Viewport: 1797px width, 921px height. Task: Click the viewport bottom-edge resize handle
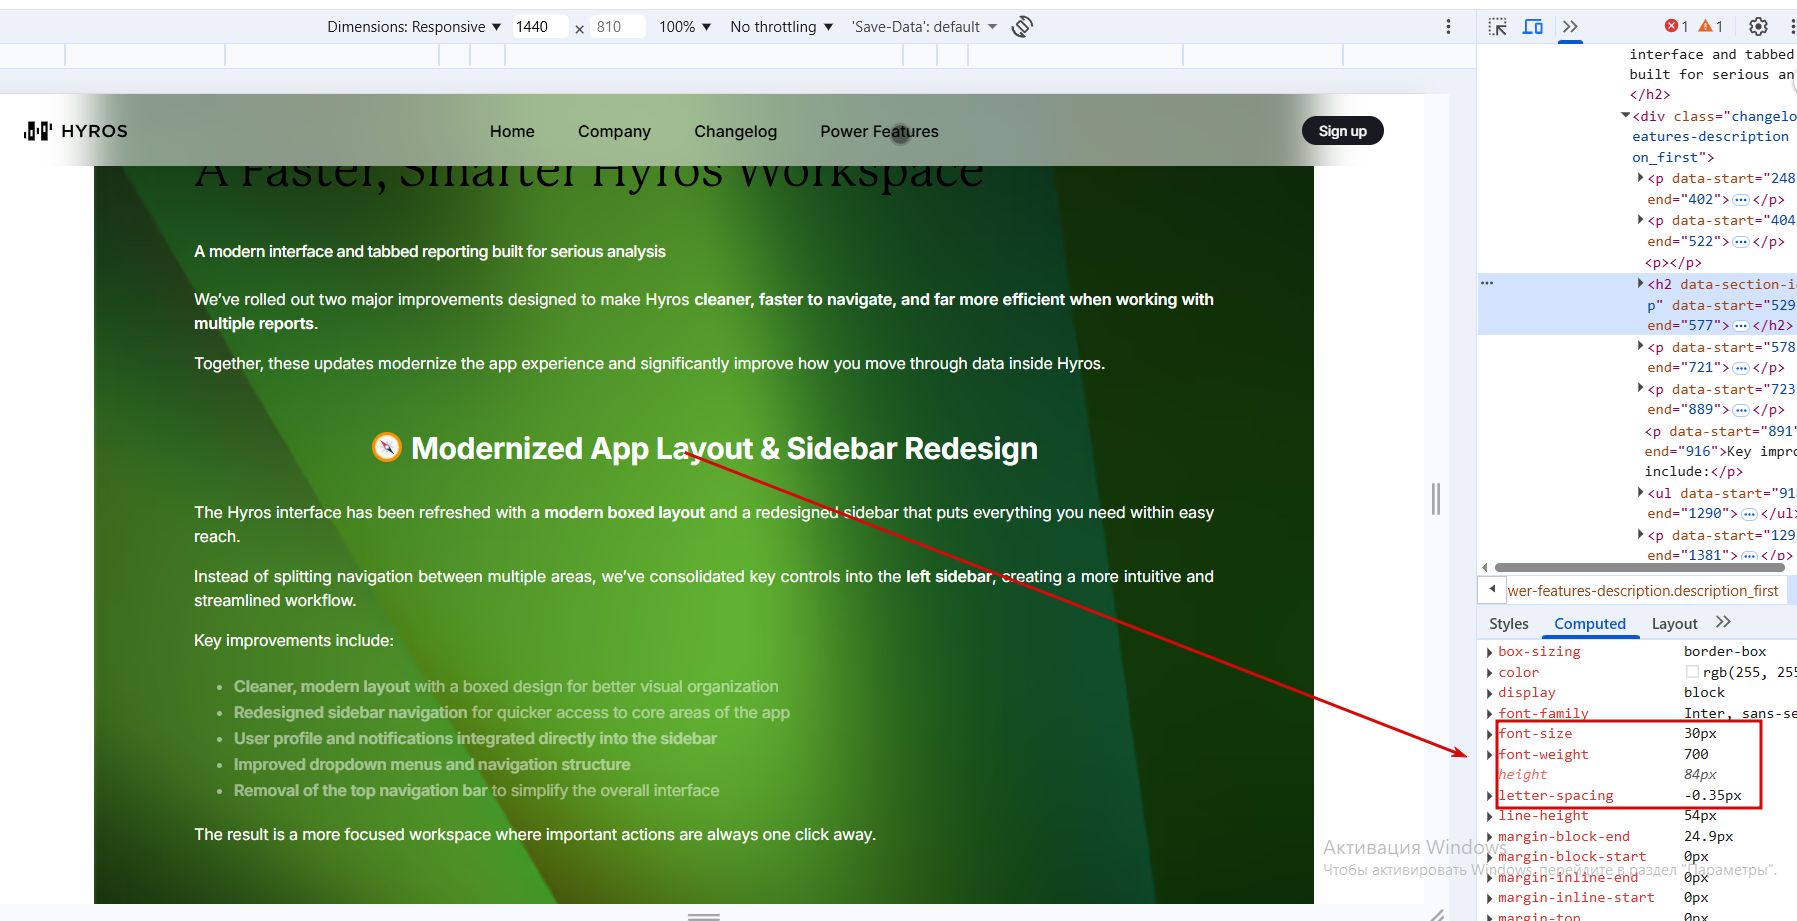704,915
